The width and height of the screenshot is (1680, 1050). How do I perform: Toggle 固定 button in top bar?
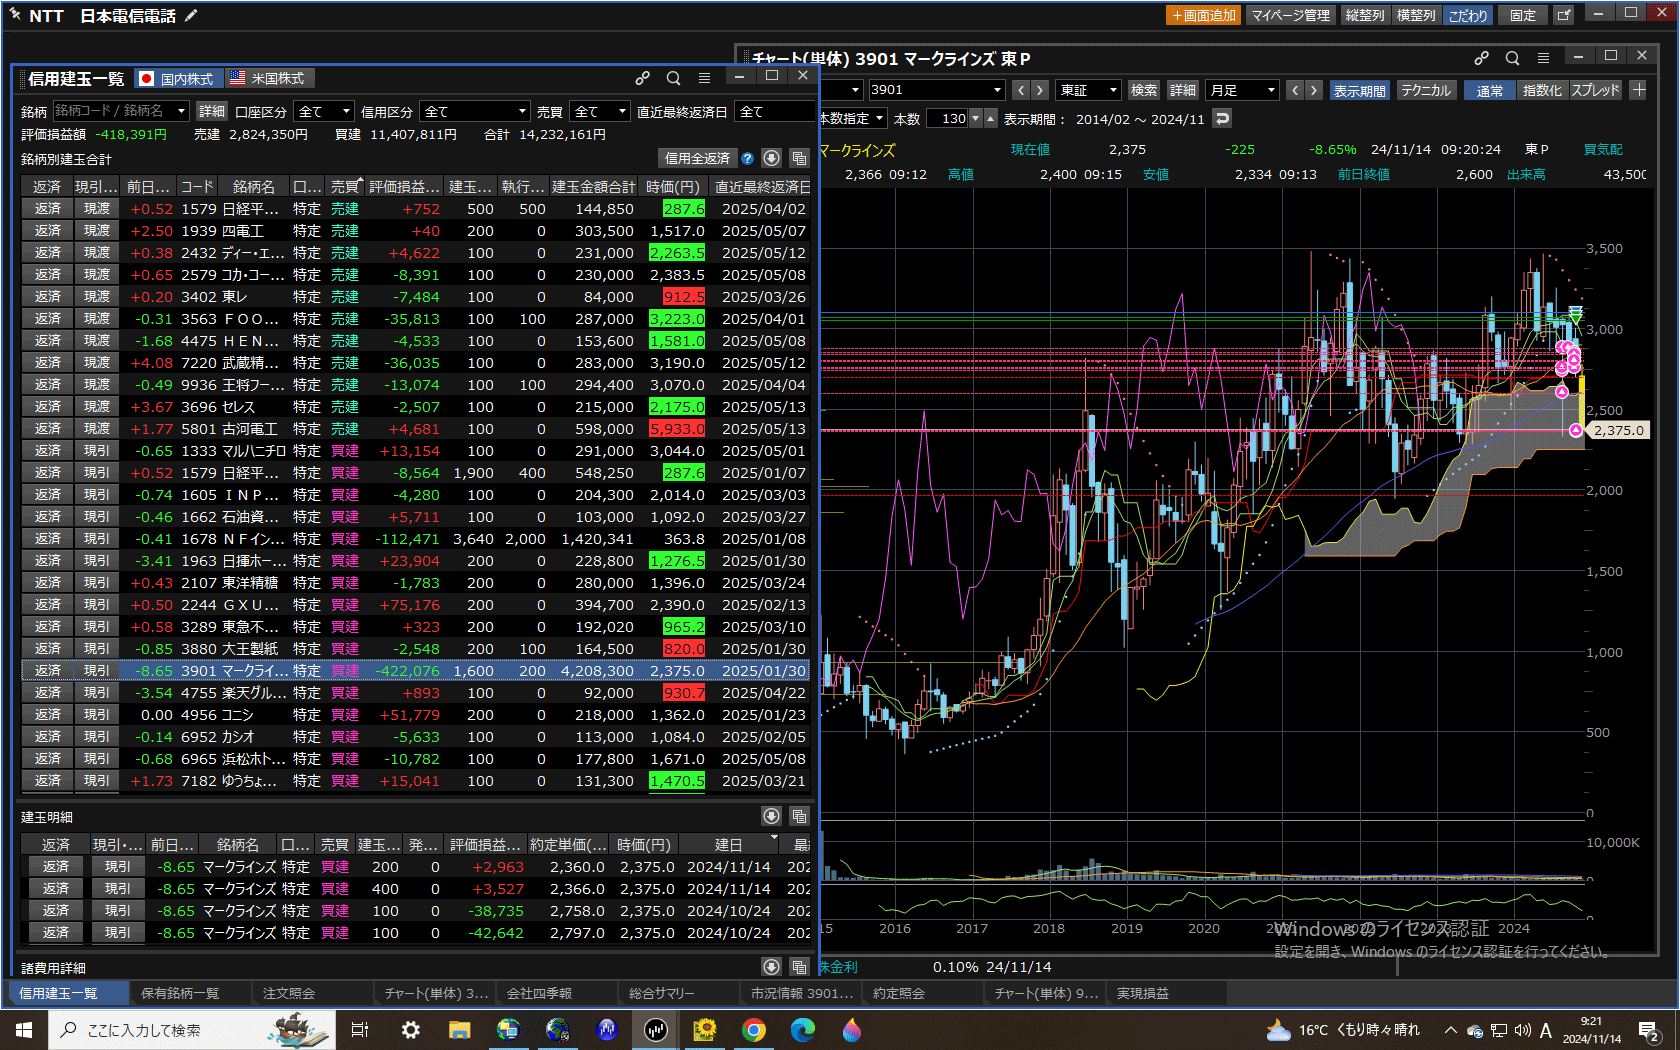(1523, 15)
